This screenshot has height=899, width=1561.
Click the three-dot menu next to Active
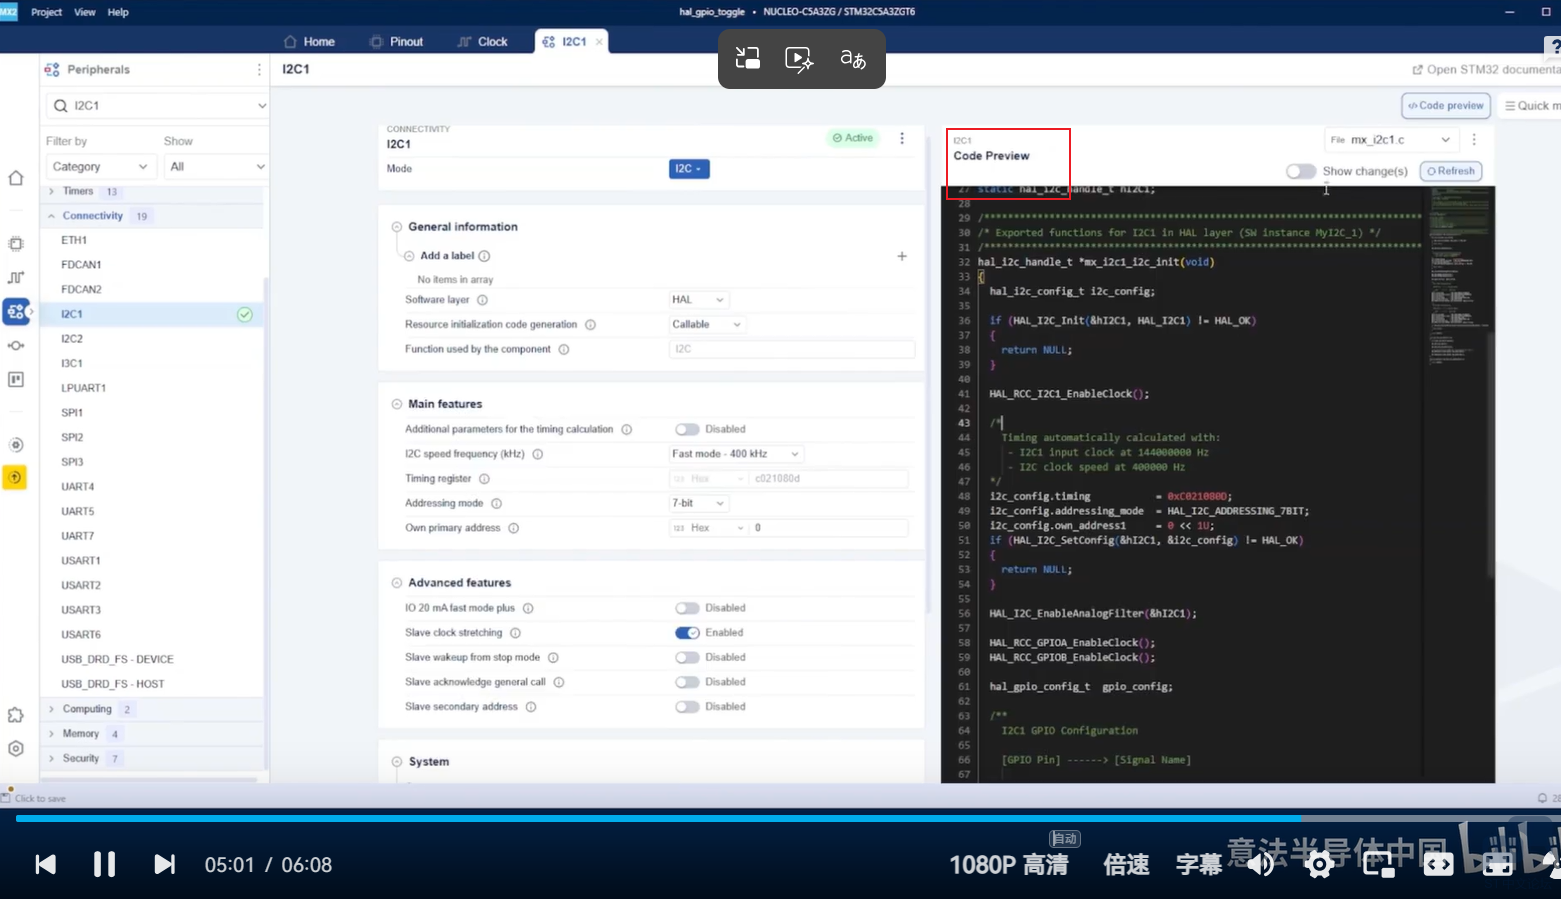[x=902, y=138]
